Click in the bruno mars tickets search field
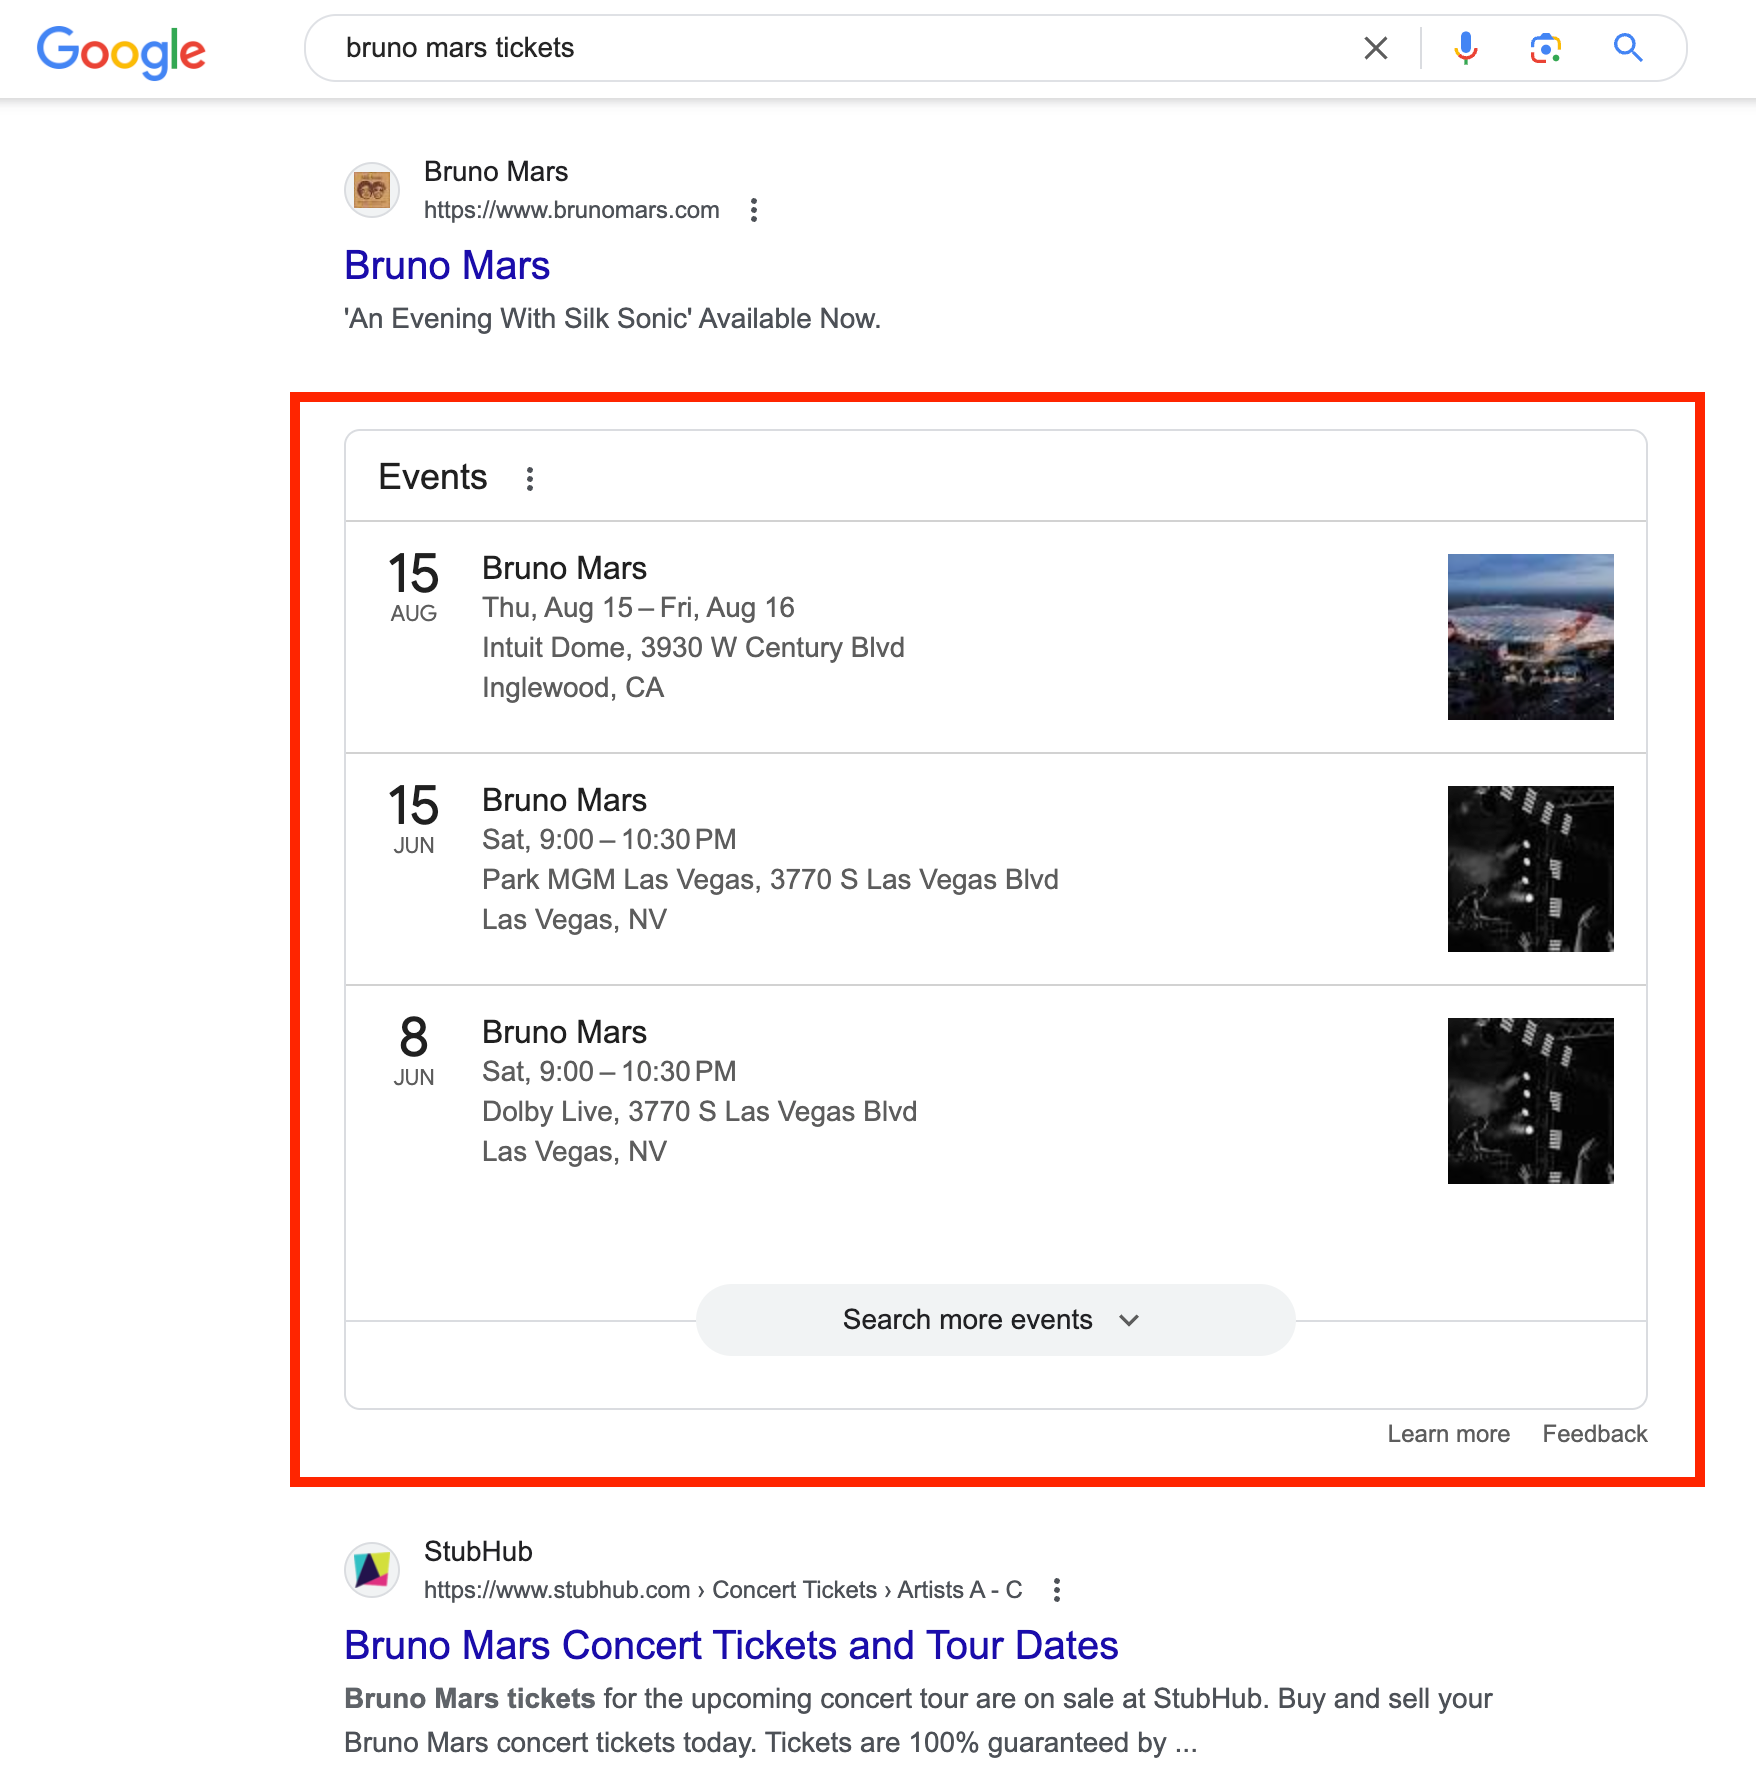1756x1780 pixels. [840, 48]
